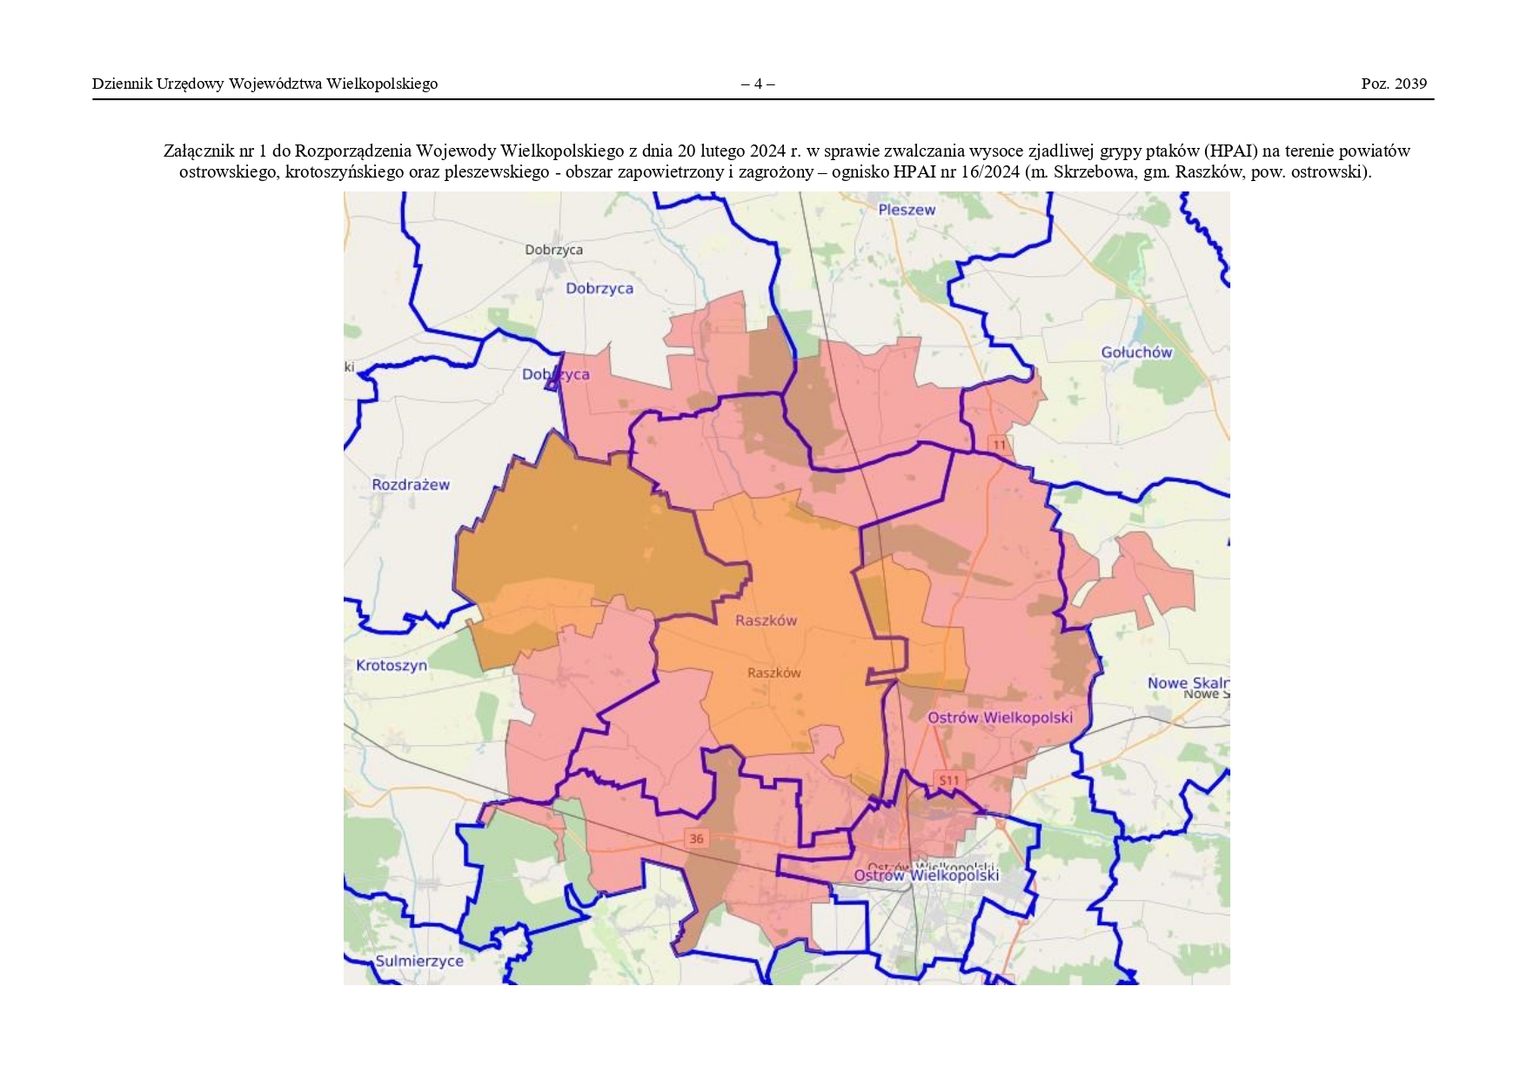
Task: Click Ostrów Wielkopolski label inside pink zone
Action: (999, 718)
